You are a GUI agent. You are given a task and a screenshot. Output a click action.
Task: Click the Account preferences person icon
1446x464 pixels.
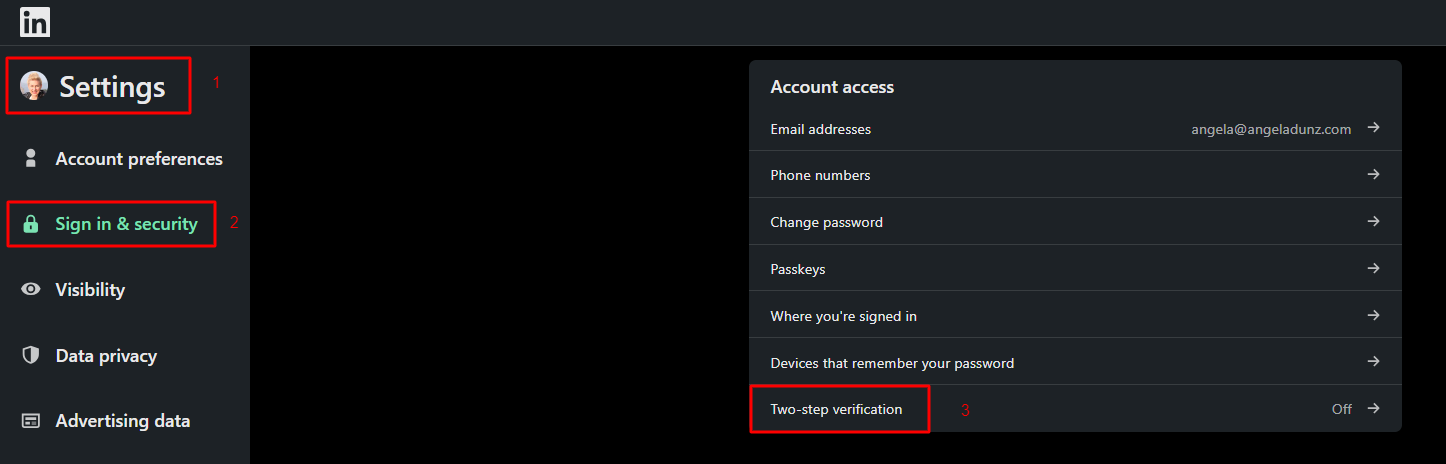tap(31, 158)
